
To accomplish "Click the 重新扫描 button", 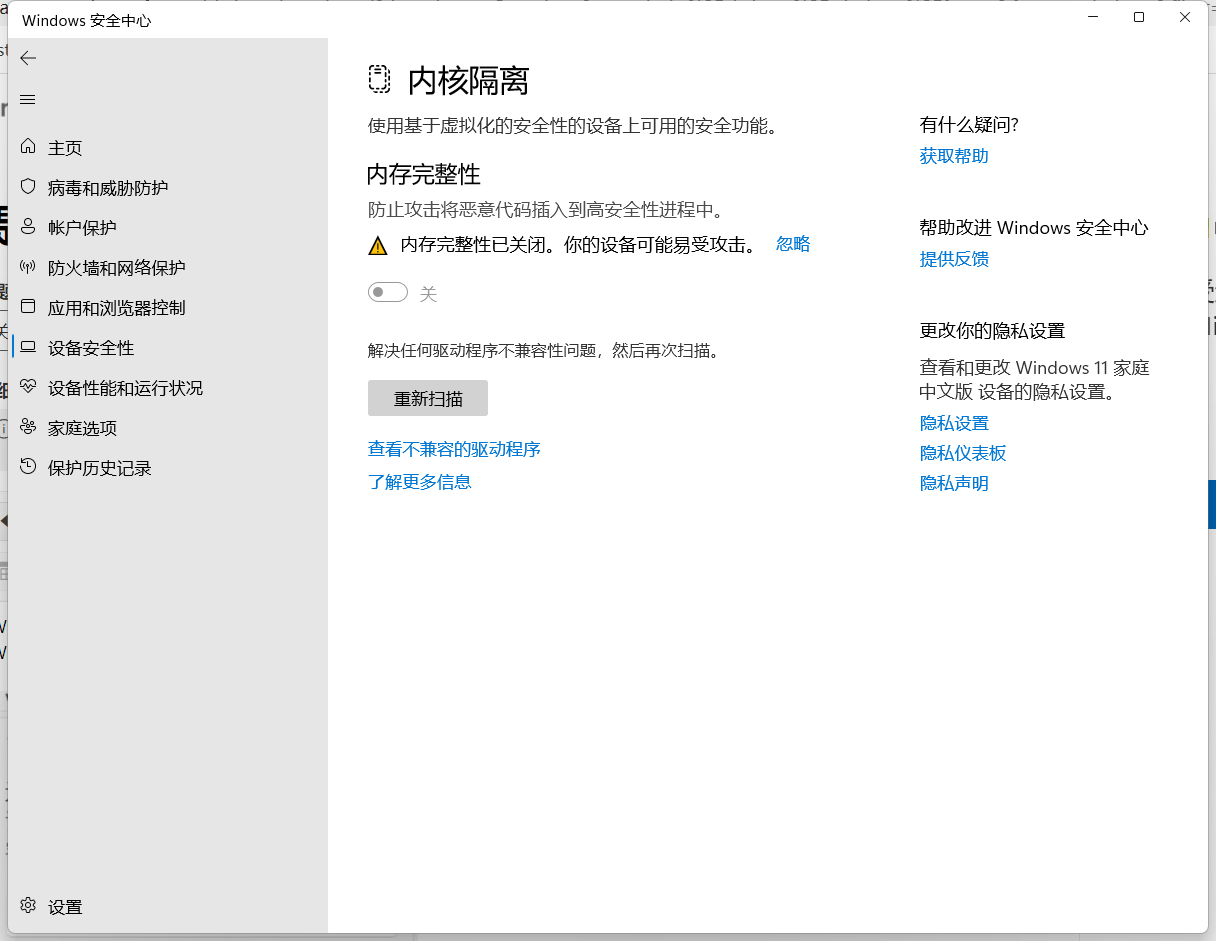I will (428, 398).
